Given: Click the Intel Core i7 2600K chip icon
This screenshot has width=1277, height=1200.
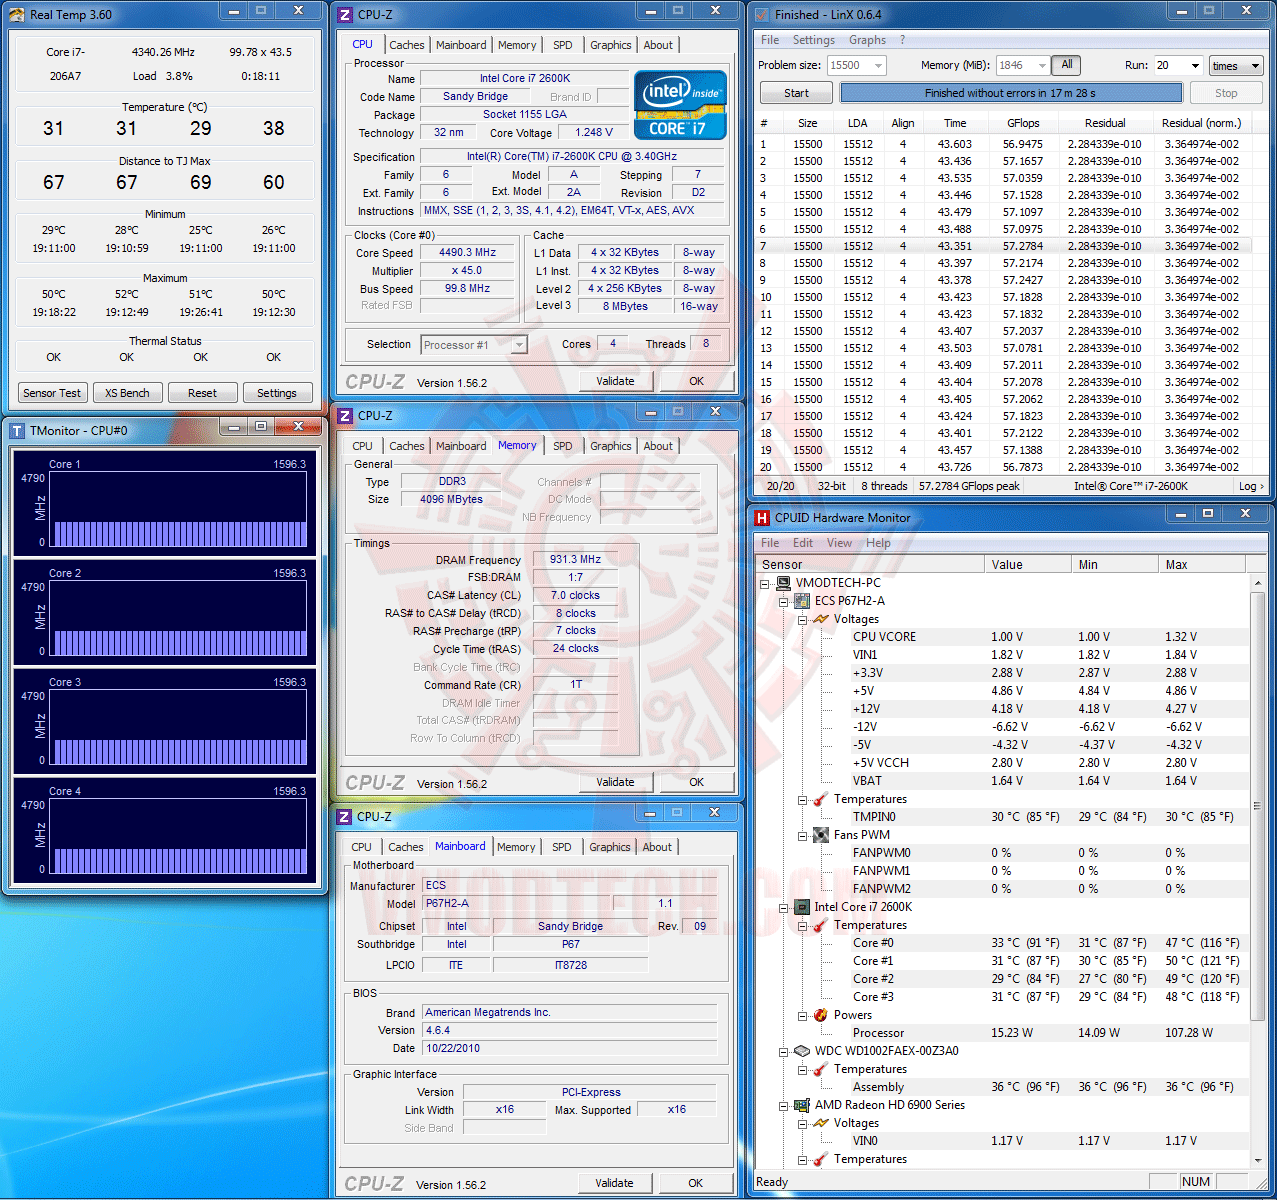Looking at the screenshot, I should (x=802, y=907).
